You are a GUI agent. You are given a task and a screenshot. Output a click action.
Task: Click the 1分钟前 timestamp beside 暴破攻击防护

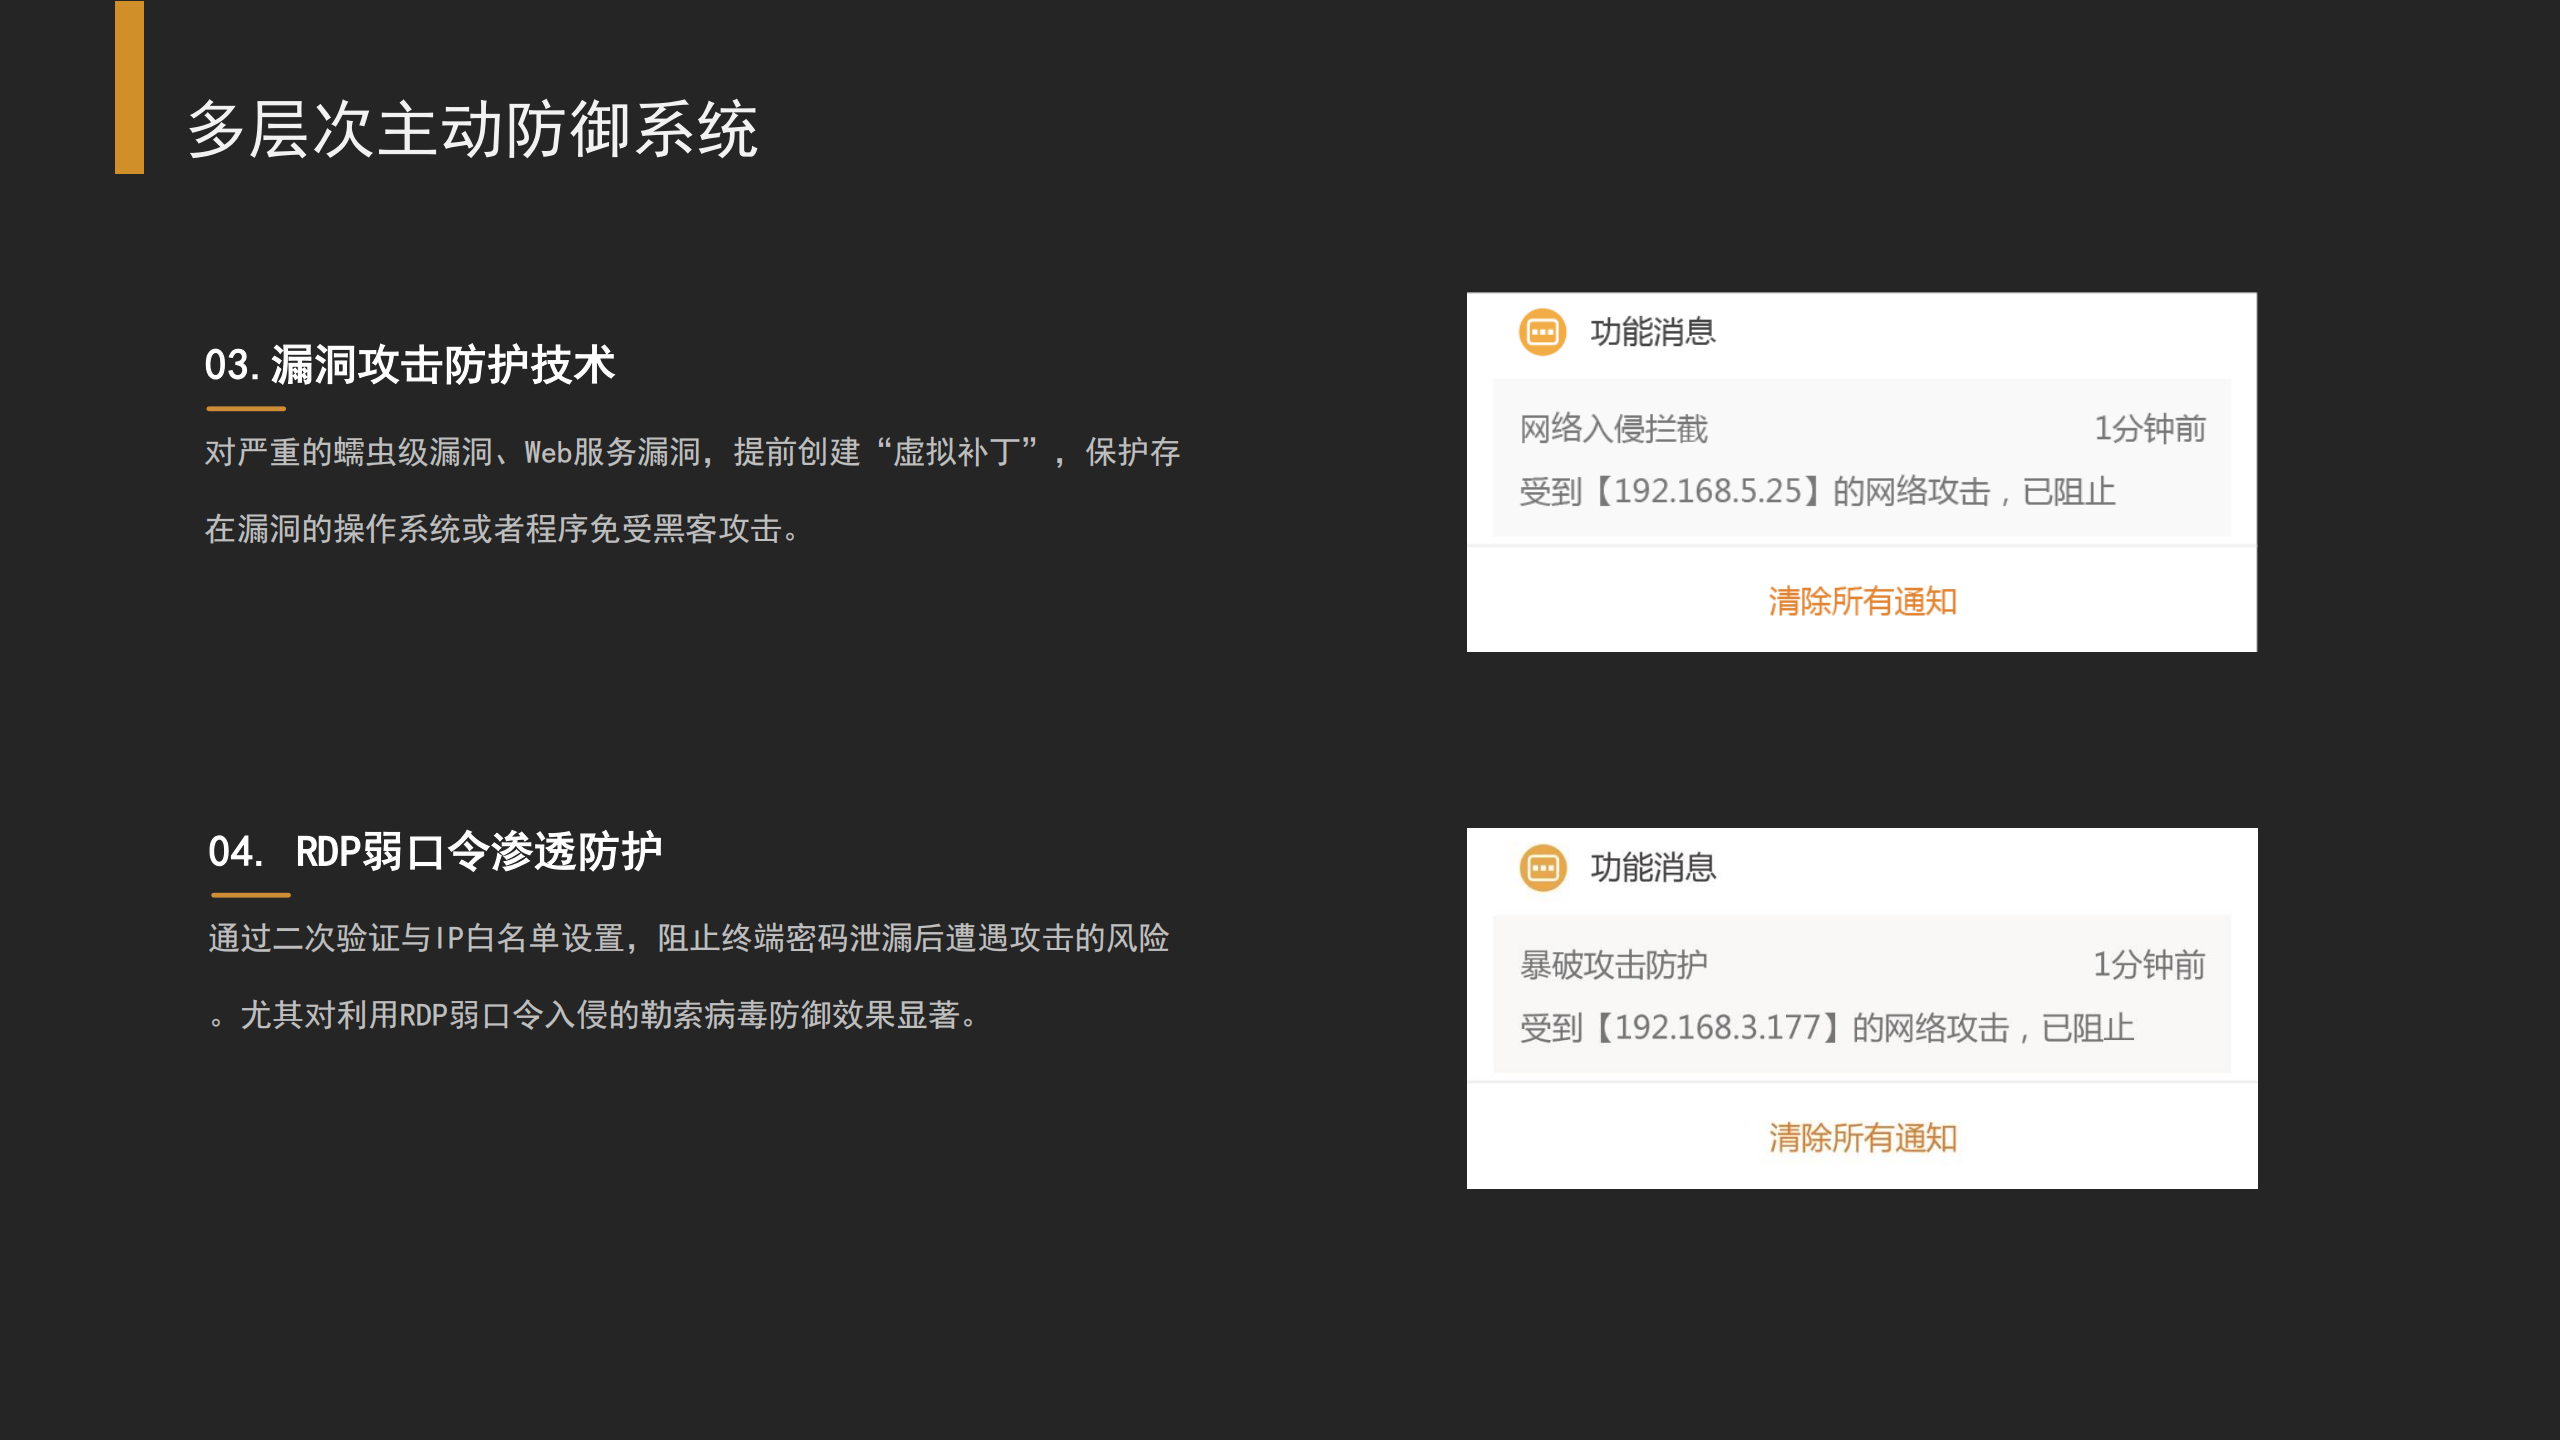(2149, 965)
